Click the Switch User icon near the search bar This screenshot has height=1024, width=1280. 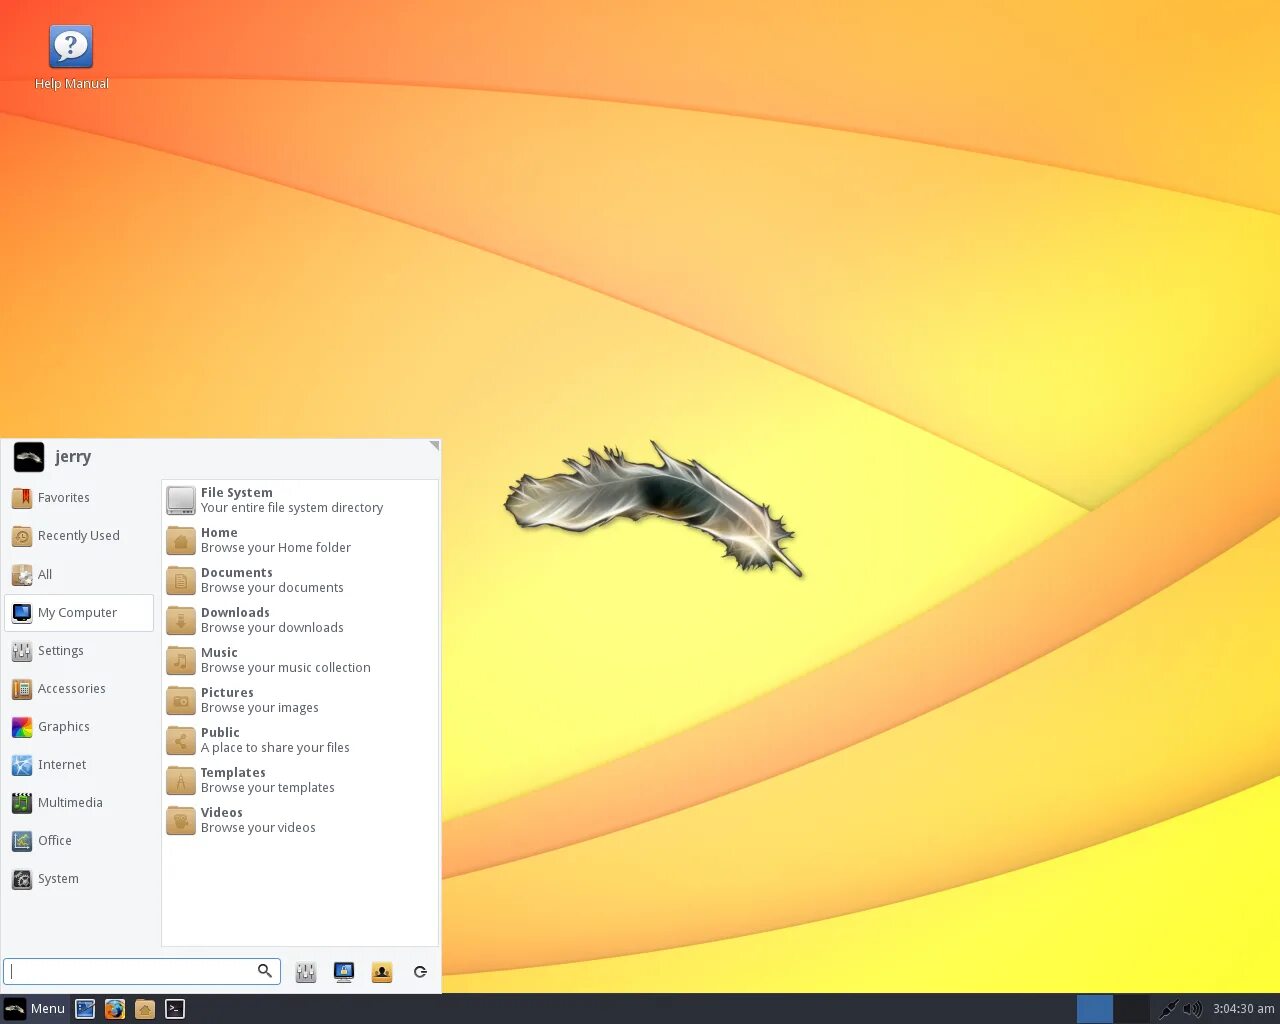pos(381,971)
